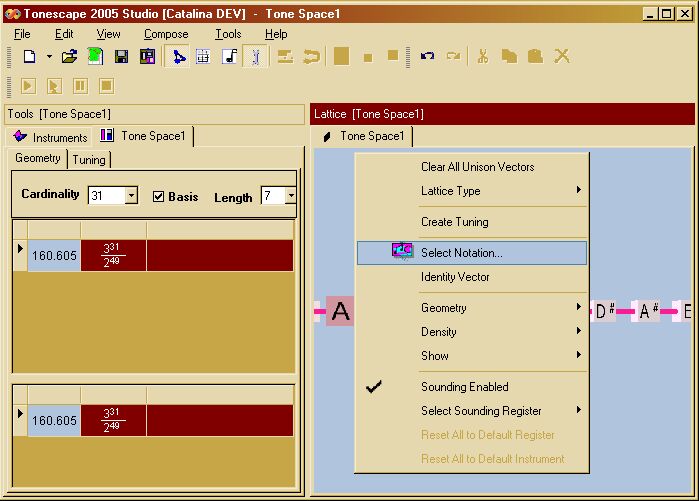
Task: Select the Geometry tab
Action: click(37, 158)
